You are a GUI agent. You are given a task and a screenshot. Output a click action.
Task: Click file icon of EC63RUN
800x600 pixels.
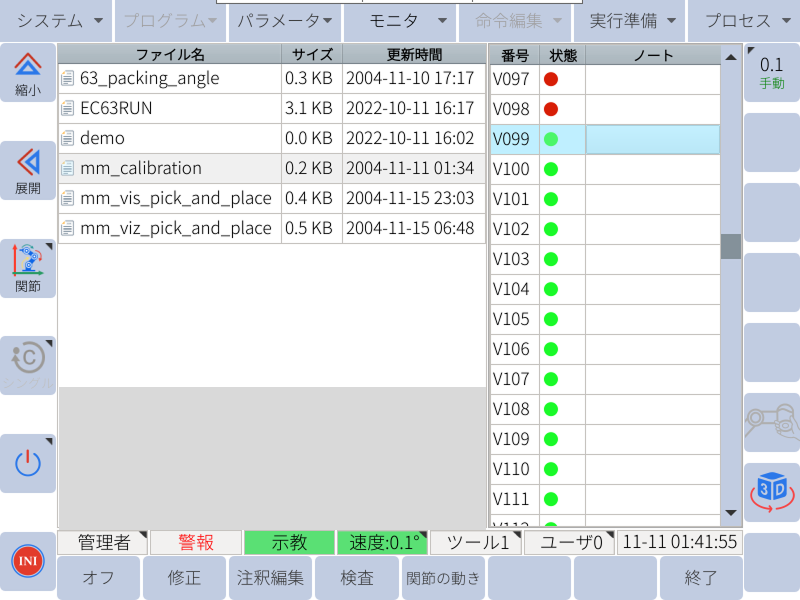(67, 108)
